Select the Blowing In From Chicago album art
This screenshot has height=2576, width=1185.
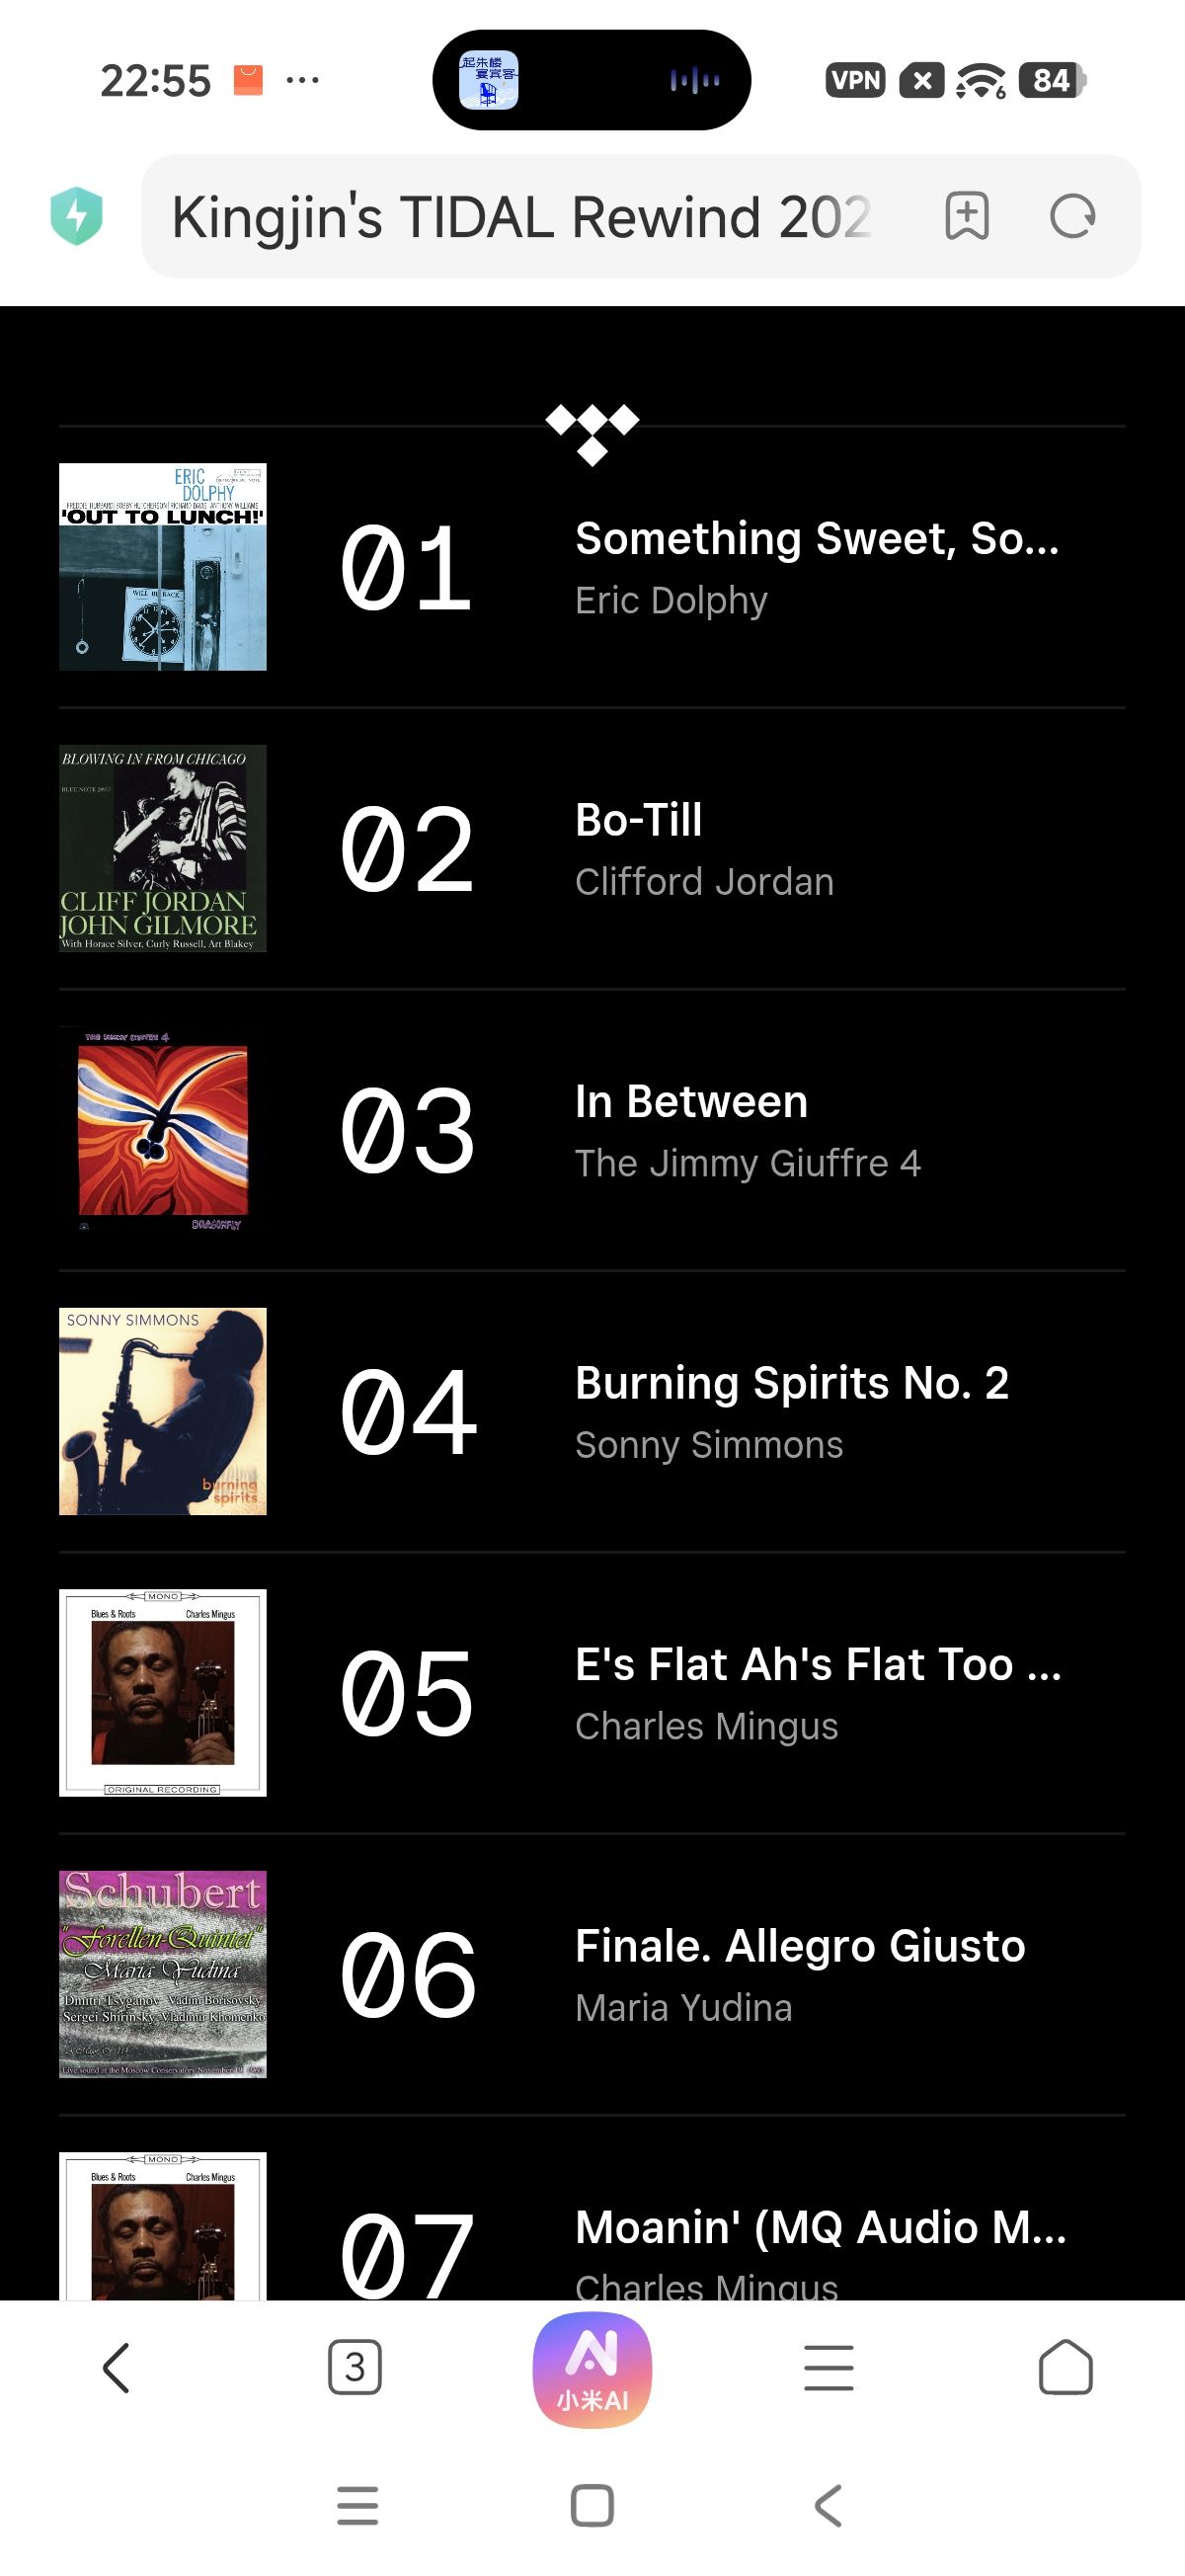pyautogui.click(x=163, y=848)
